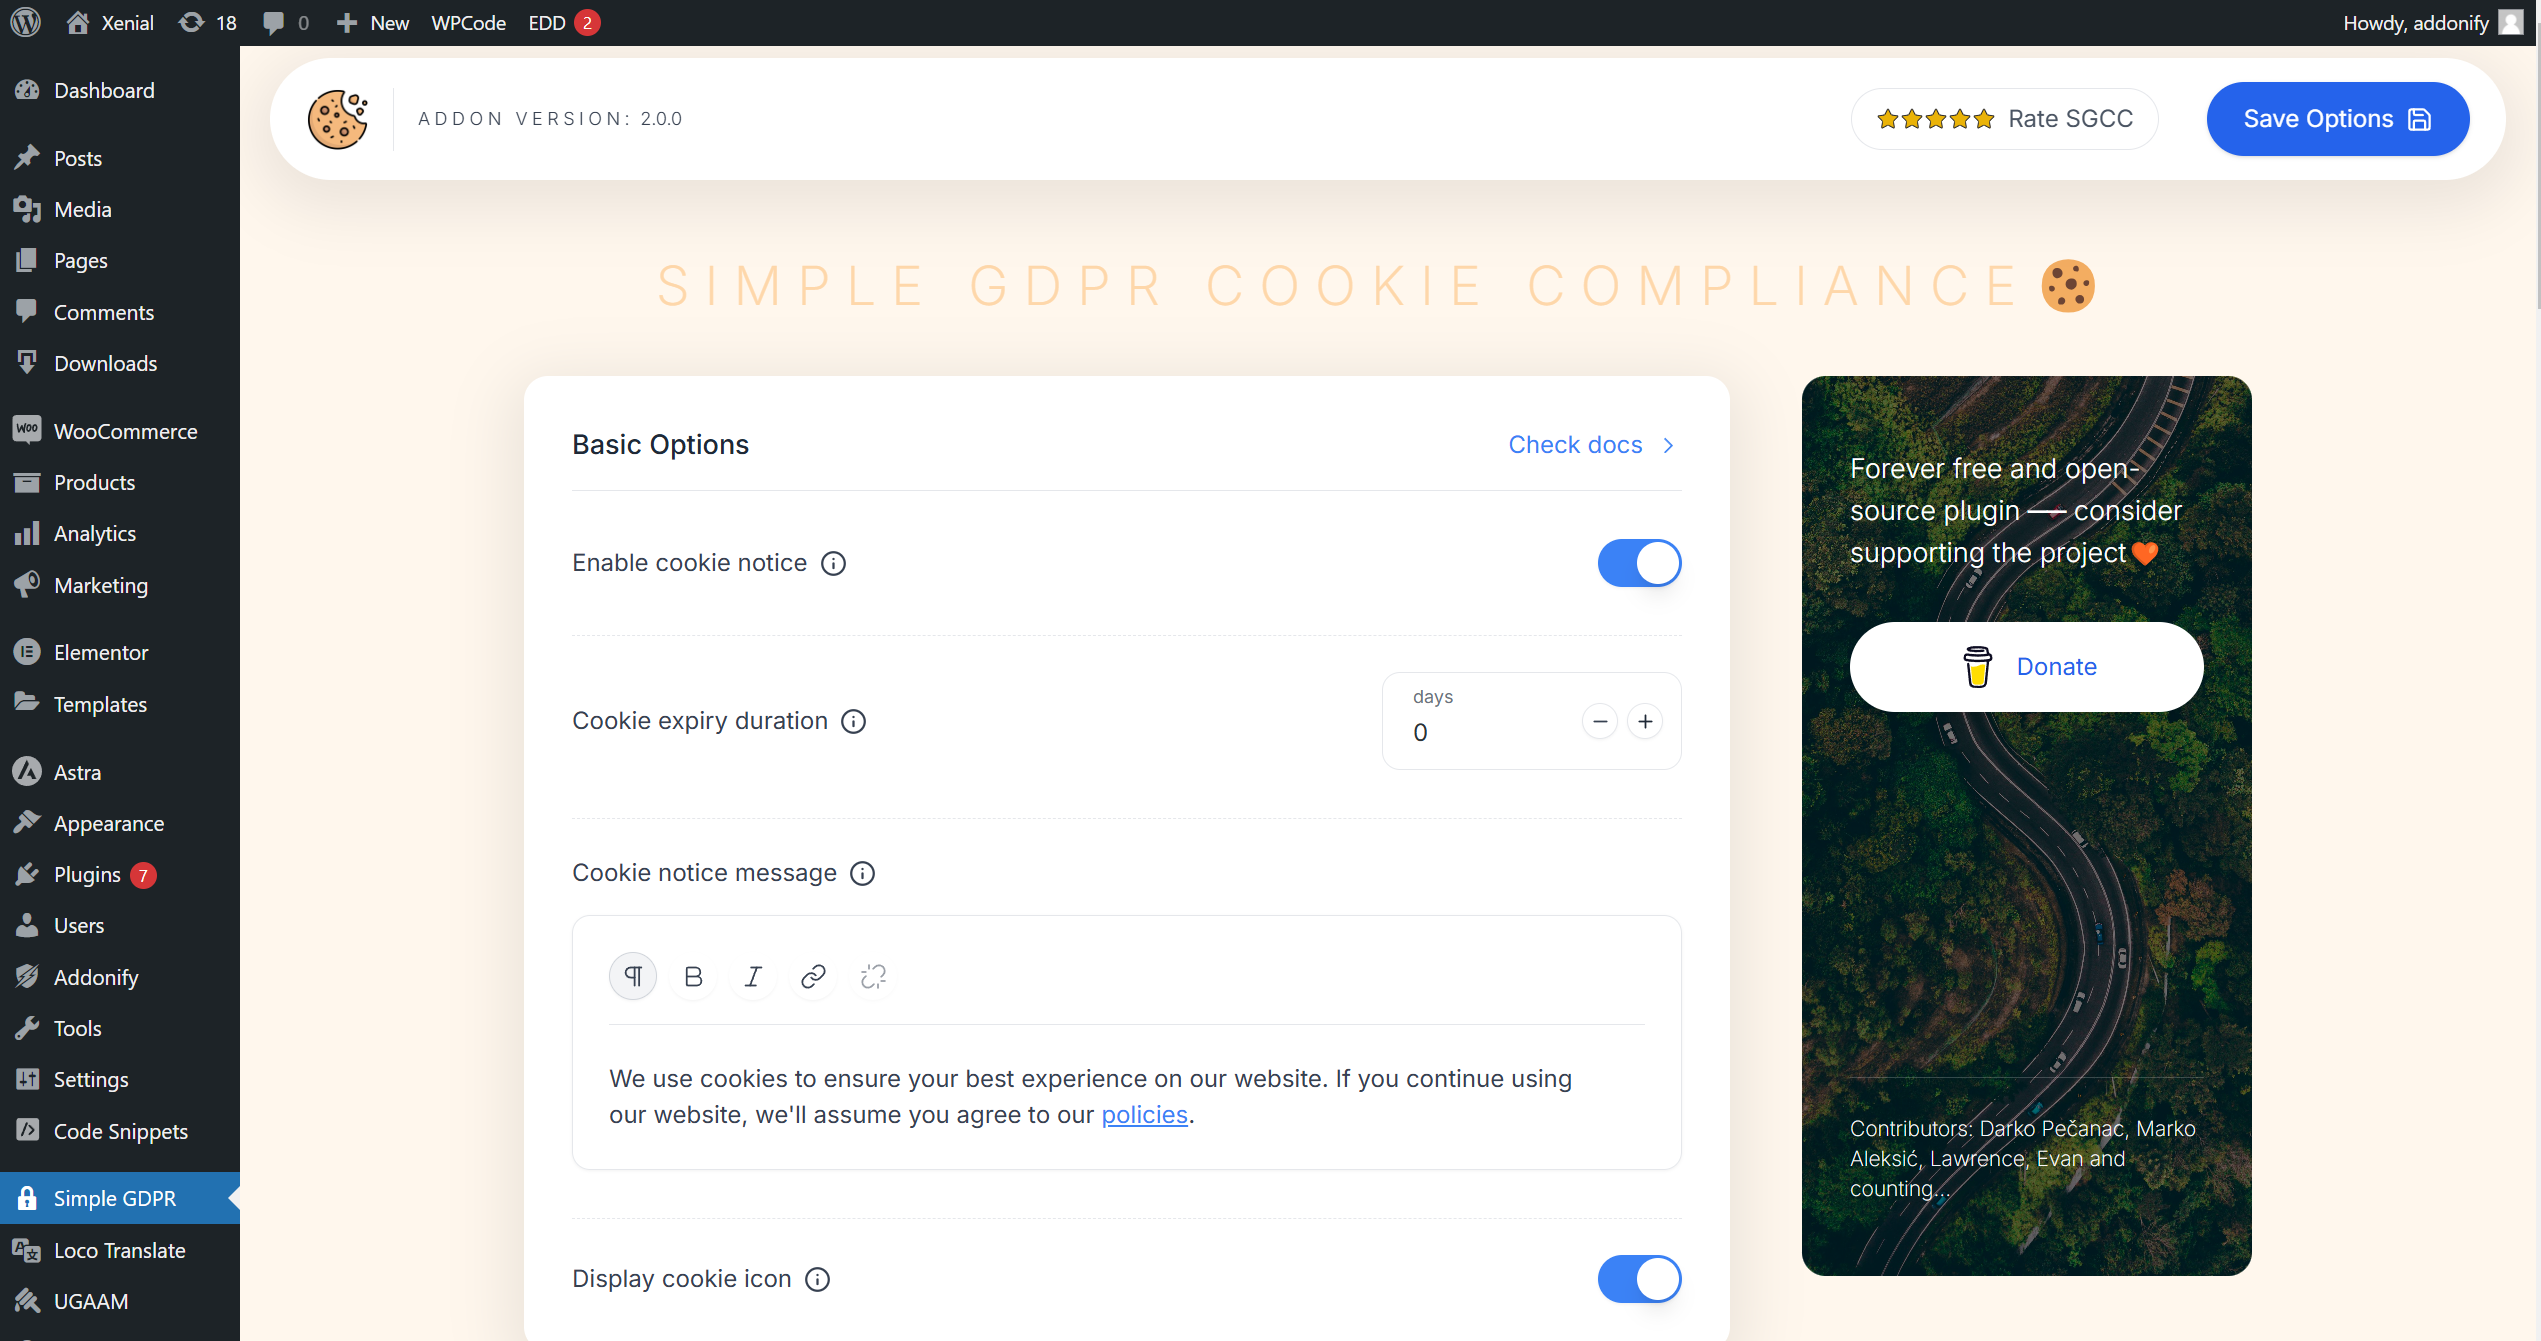Click the hyperlink icon in cookie message editor

tap(813, 976)
